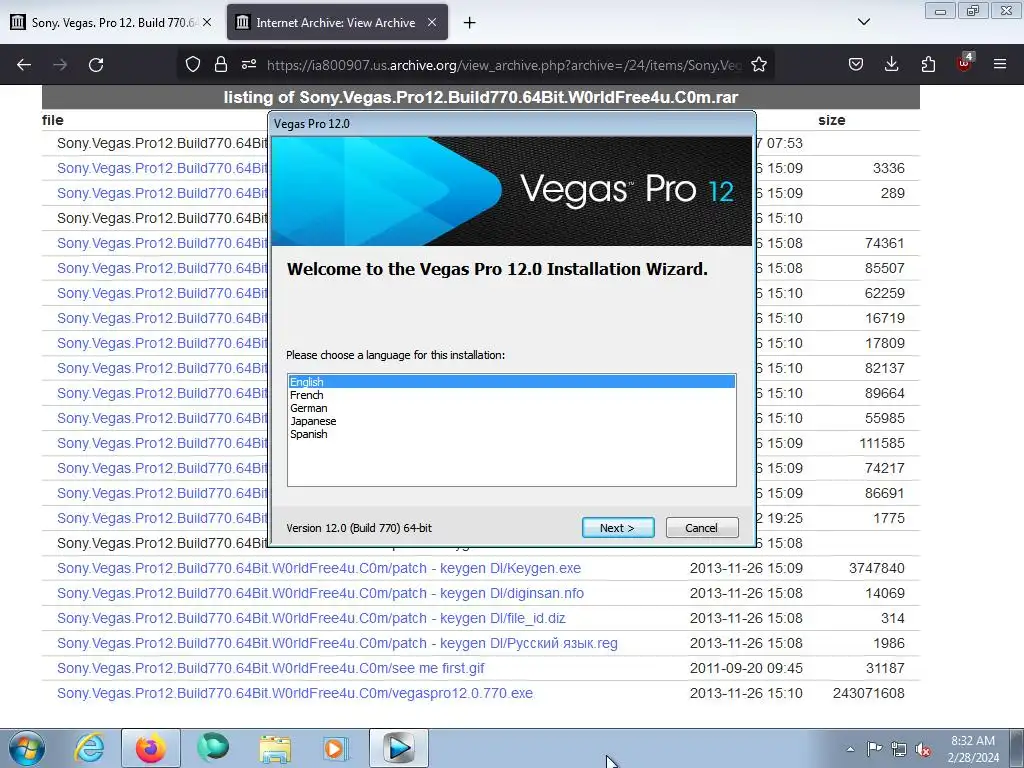Viewport: 1024px width, 768px height.
Task: Open the green globe taskbar app
Action: click(213, 748)
